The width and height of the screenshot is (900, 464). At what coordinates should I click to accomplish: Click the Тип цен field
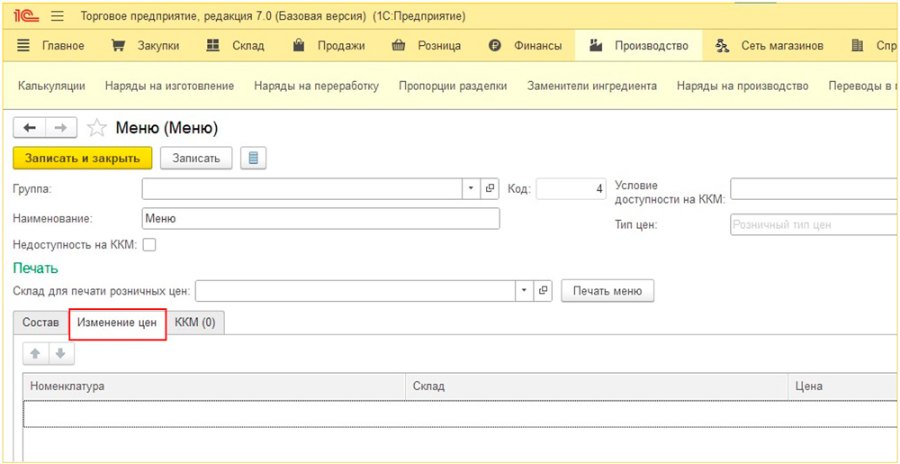814,225
